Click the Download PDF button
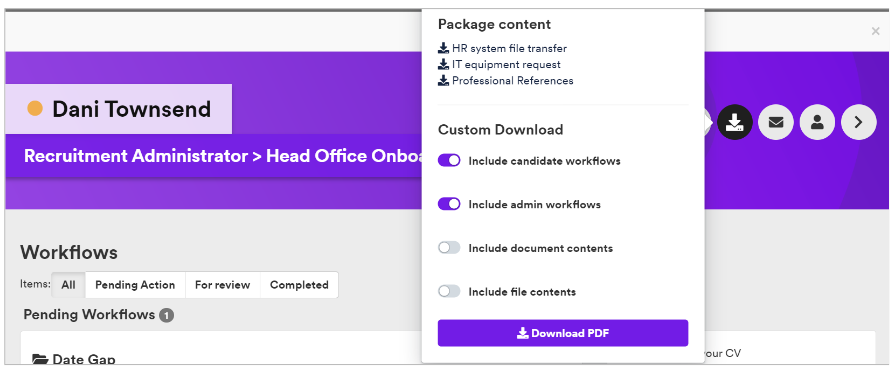 563,333
